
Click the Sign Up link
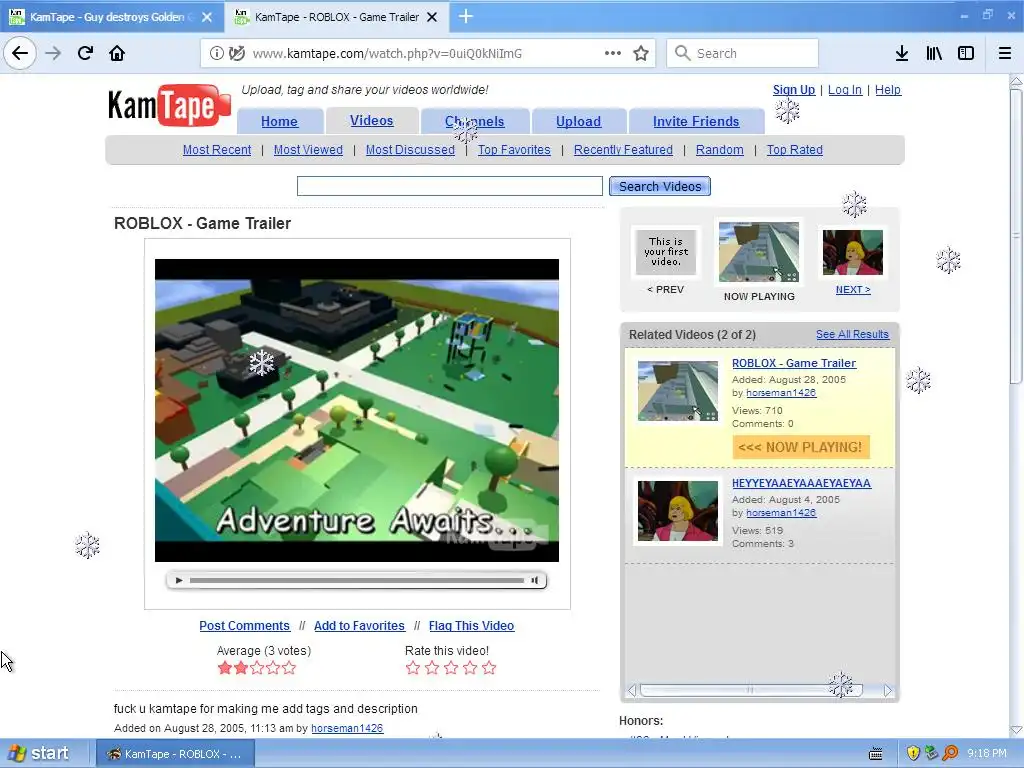point(794,89)
